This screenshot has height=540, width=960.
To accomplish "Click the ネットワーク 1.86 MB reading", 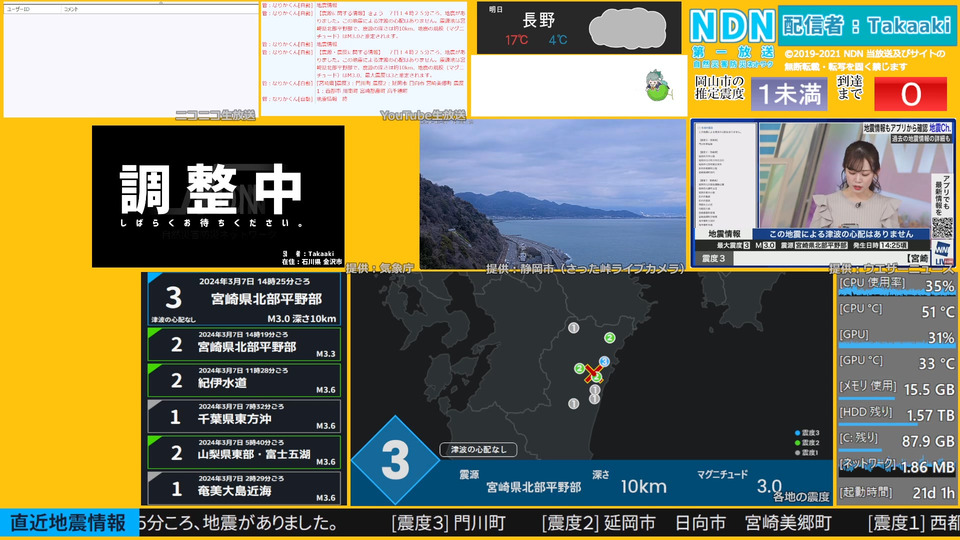I will coord(896,467).
